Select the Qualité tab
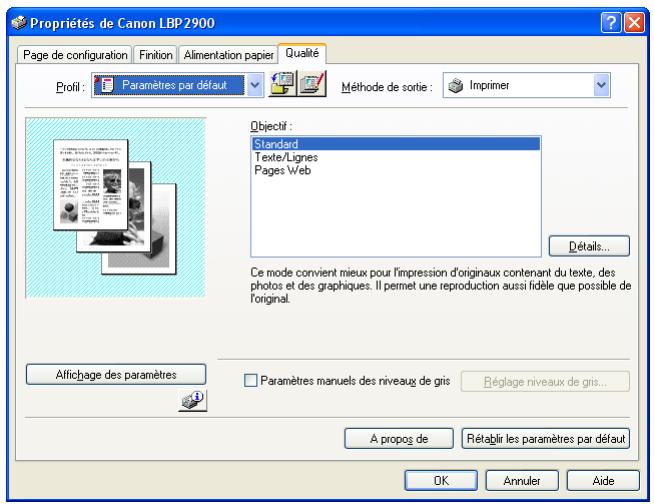Image resolution: width=654 pixels, height=504 pixels. pos(302,53)
